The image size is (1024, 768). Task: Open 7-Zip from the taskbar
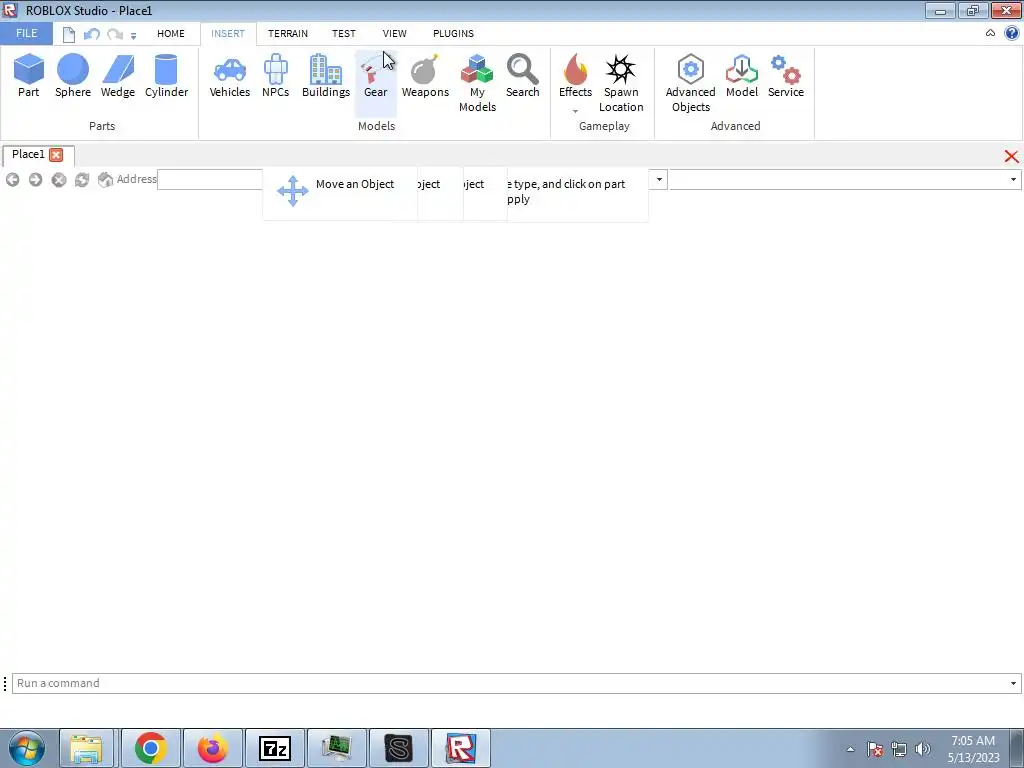click(x=275, y=748)
